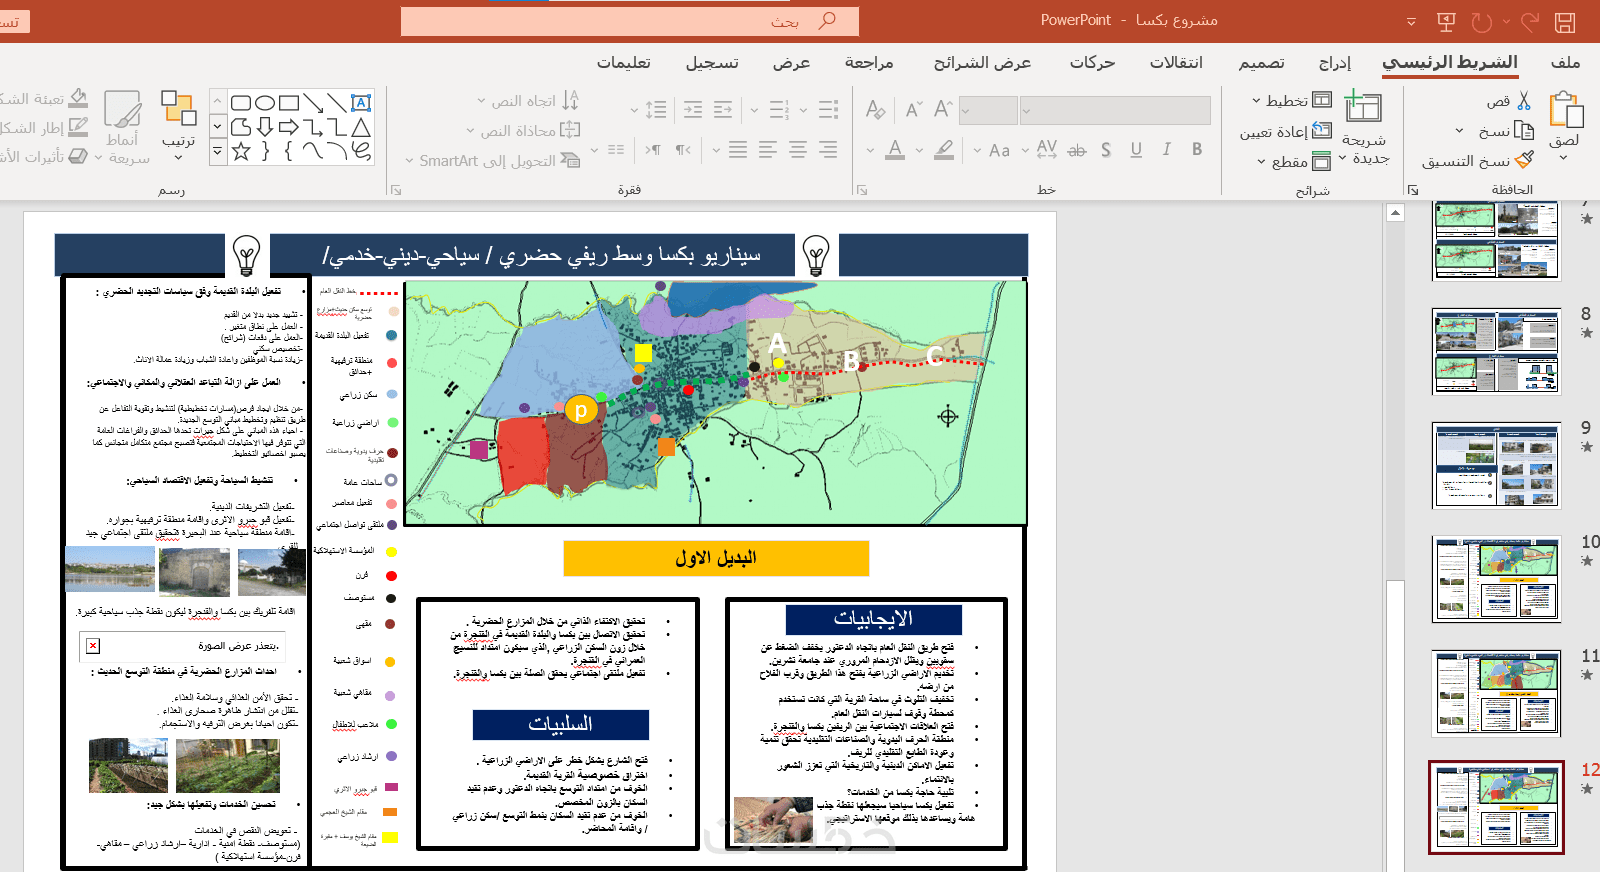Expand the Copy (نسخ) options arrow

click(x=1459, y=131)
